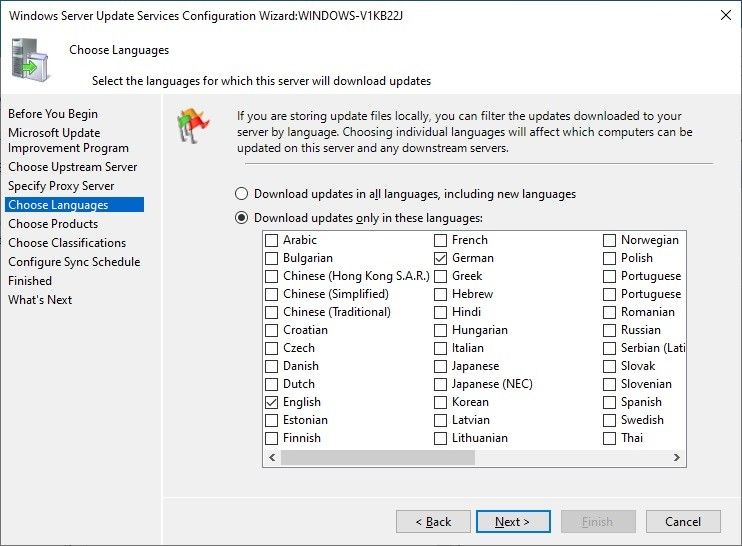Open Microsoft Update Improvement Program step
The width and height of the screenshot is (742, 546).
coord(68,141)
